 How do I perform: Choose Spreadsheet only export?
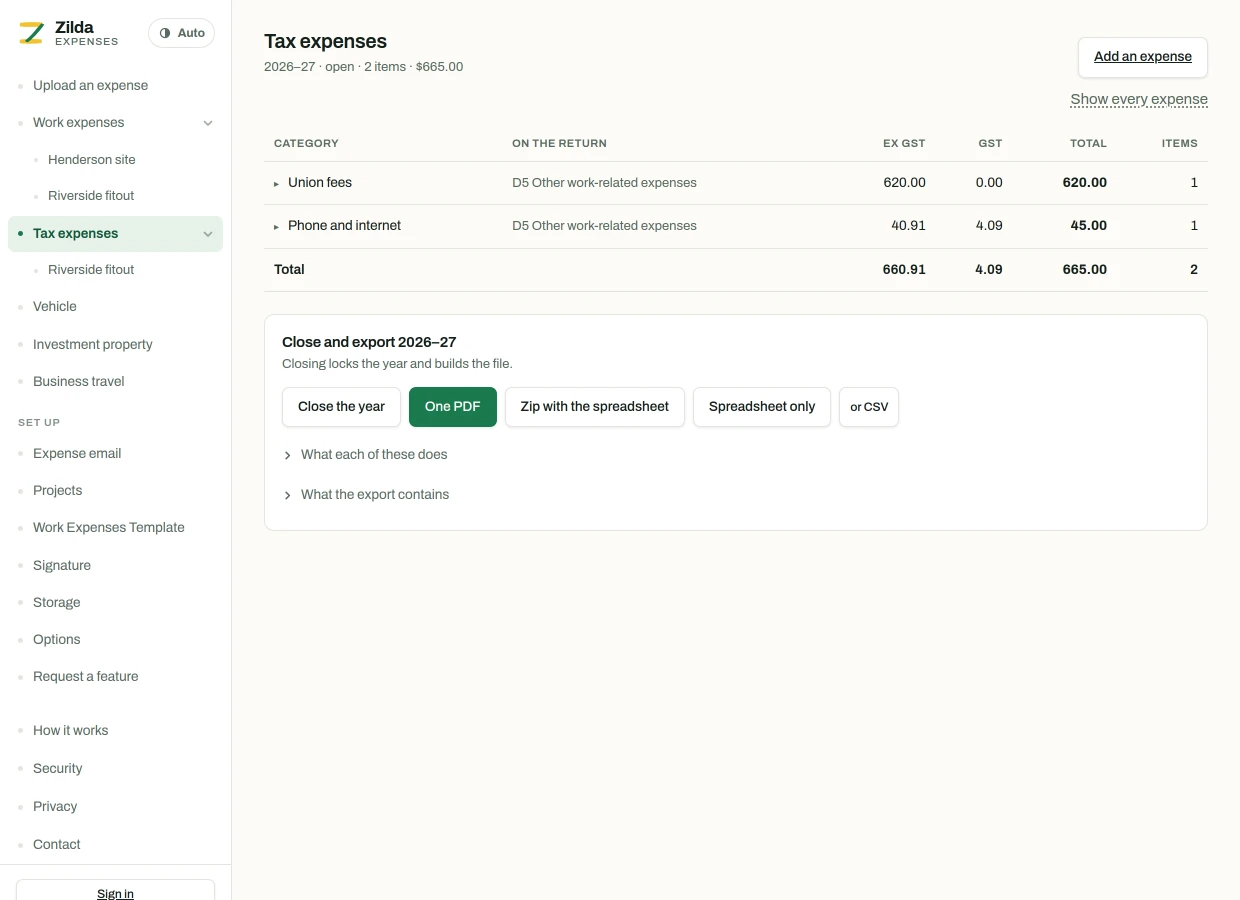pyautogui.click(x=762, y=407)
